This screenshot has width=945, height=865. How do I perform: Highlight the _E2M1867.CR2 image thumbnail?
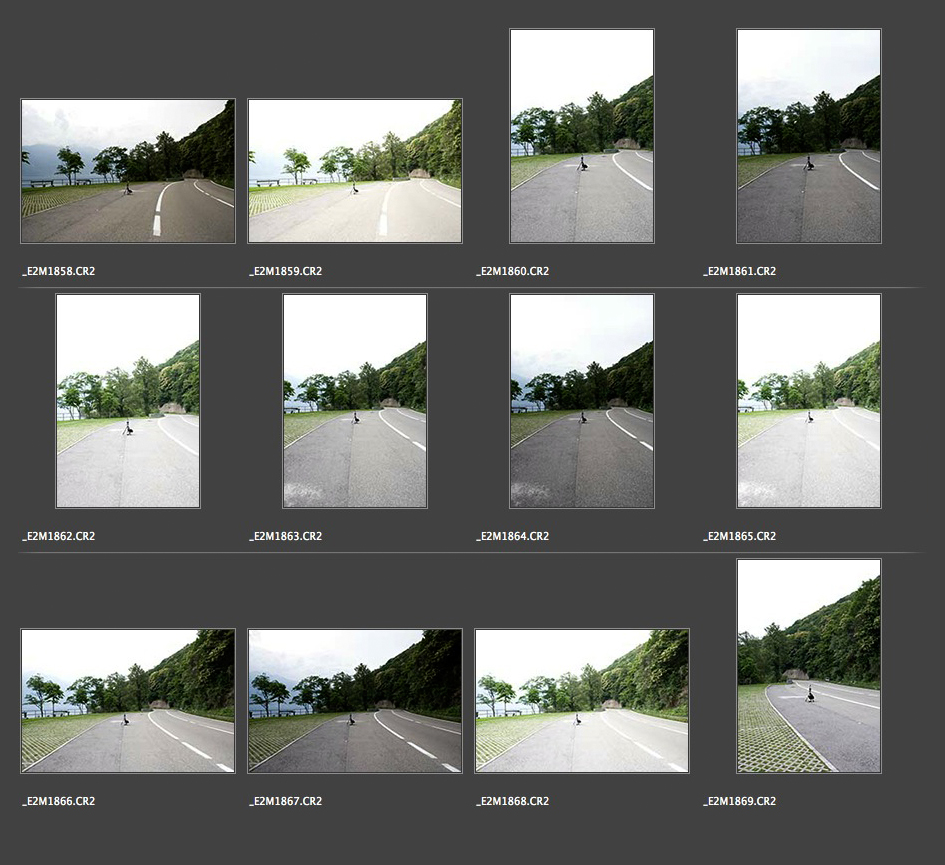pyautogui.click(x=355, y=701)
